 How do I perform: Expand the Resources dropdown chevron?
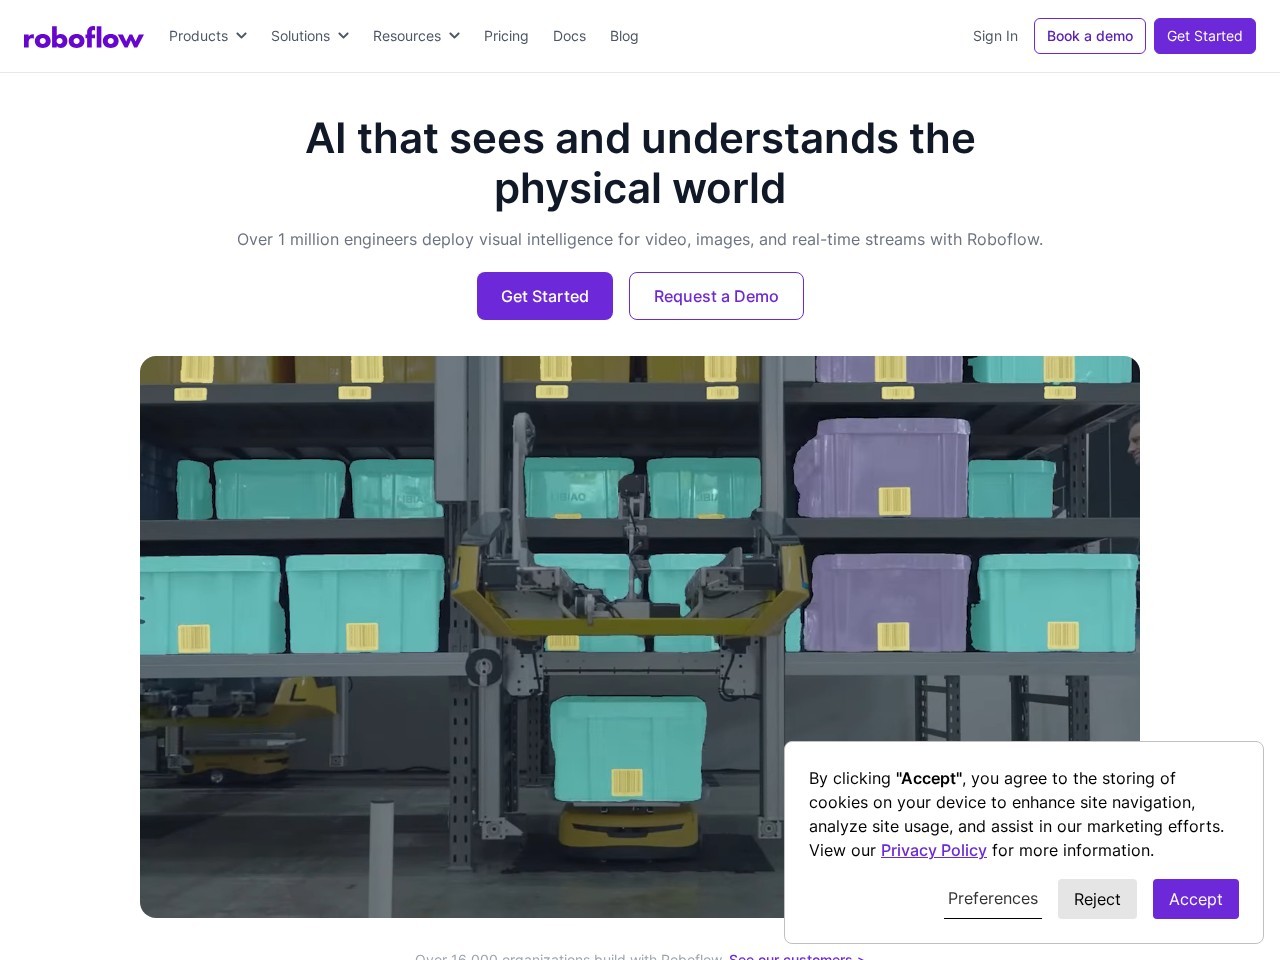pos(454,36)
